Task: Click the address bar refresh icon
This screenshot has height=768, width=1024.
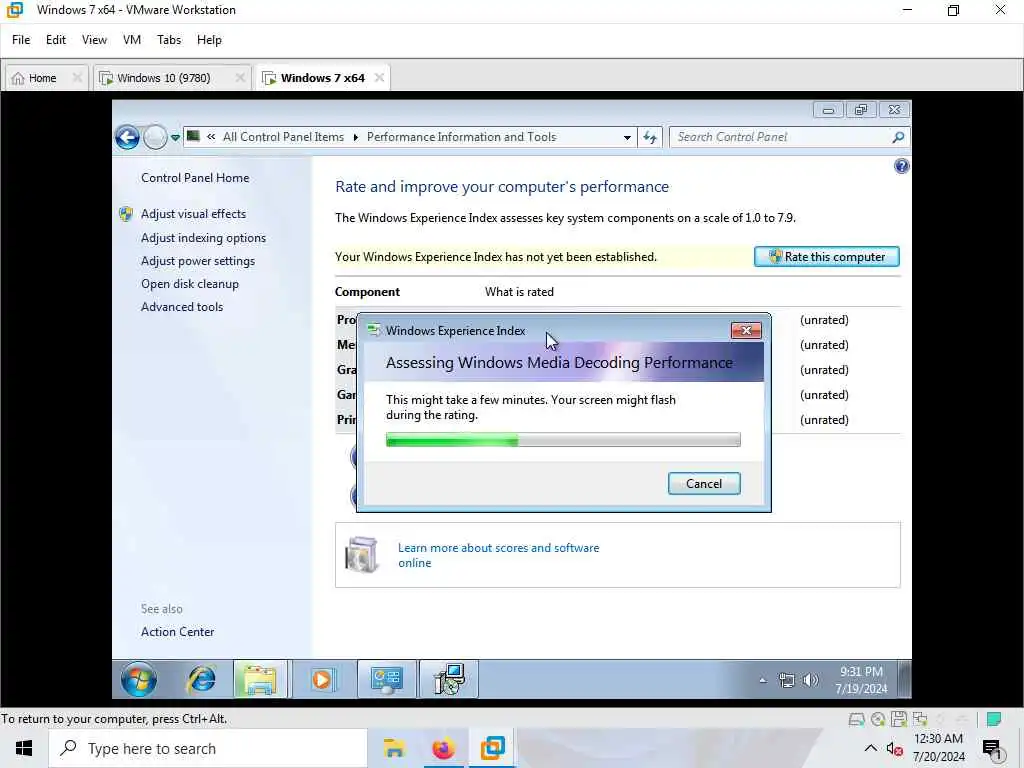Action: pyautogui.click(x=650, y=137)
